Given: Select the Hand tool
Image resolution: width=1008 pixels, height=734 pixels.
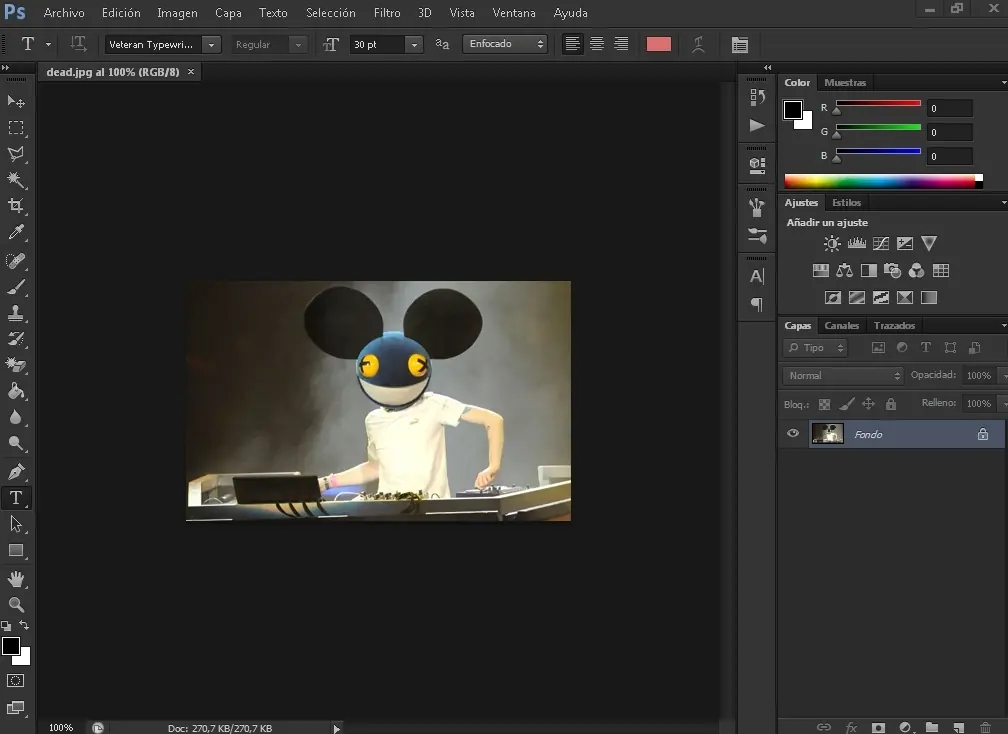Looking at the screenshot, I should point(16,579).
